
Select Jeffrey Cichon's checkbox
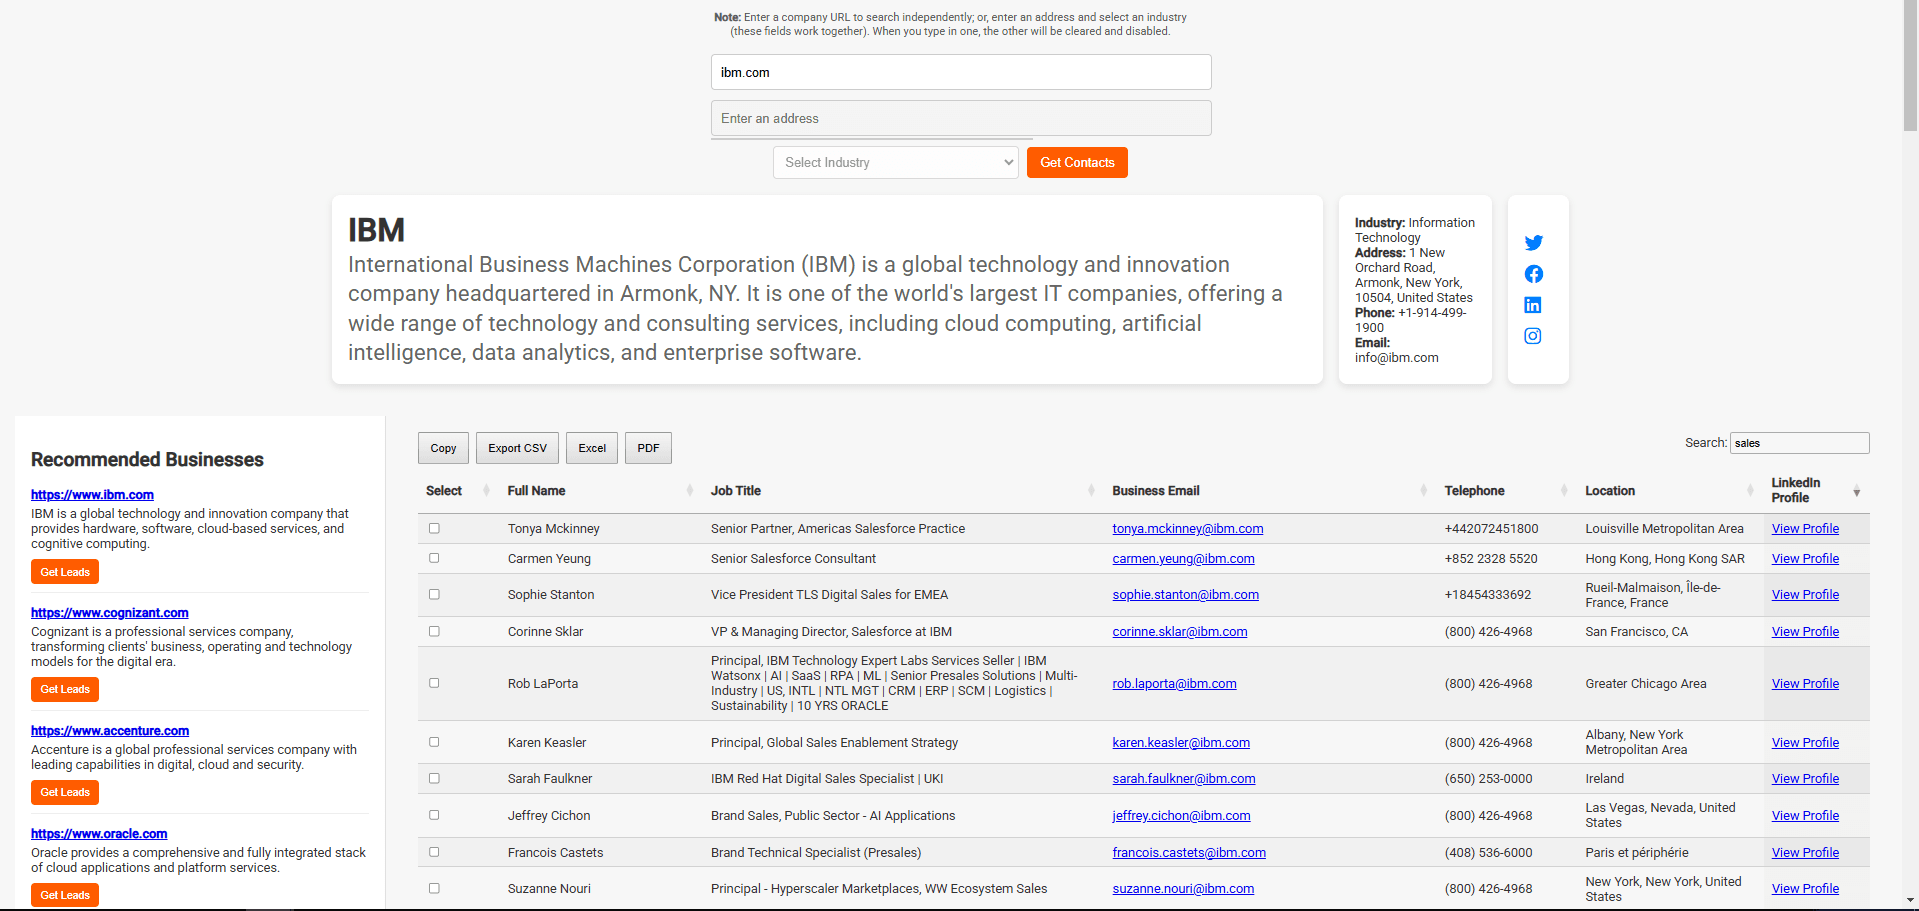coord(434,815)
